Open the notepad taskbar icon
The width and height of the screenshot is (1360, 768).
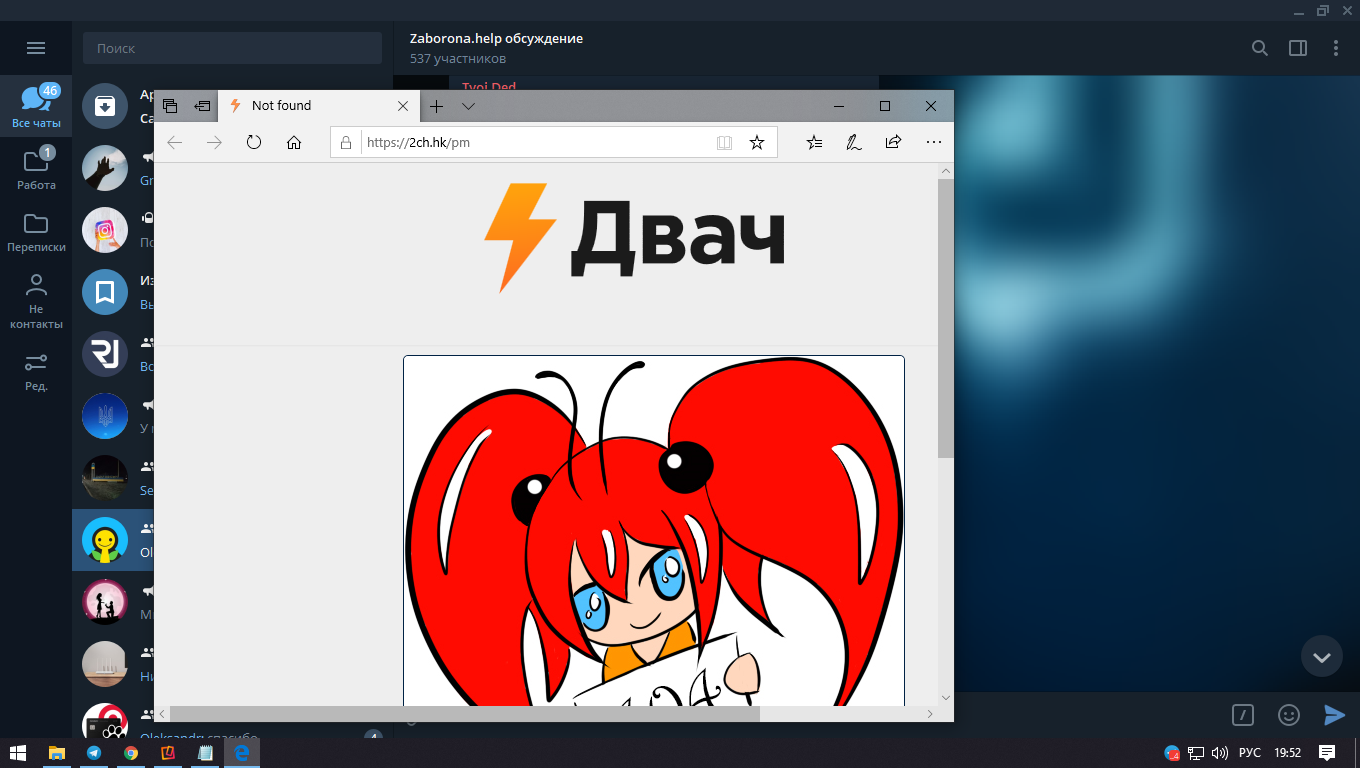point(205,753)
